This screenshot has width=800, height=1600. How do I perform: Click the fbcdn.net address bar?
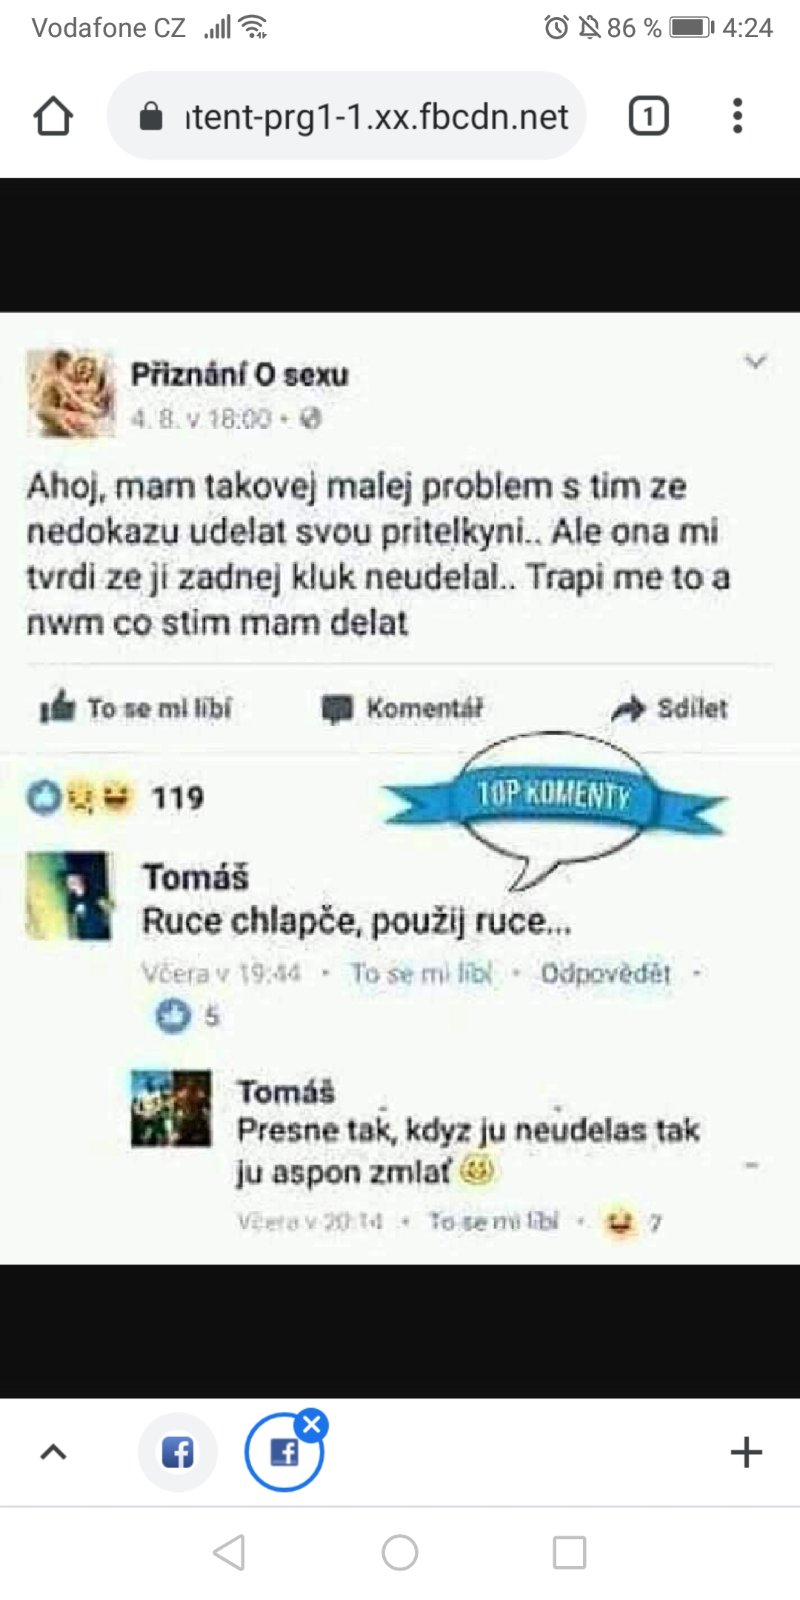pos(375,117)
